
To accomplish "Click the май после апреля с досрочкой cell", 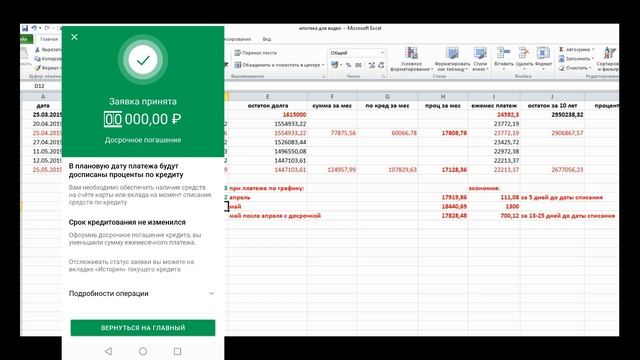I will coord(275,216).
